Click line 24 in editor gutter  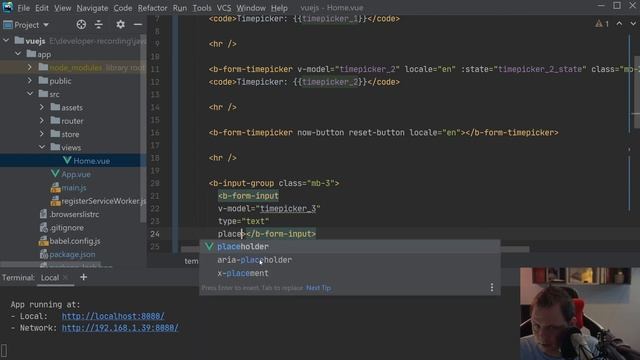155,234
